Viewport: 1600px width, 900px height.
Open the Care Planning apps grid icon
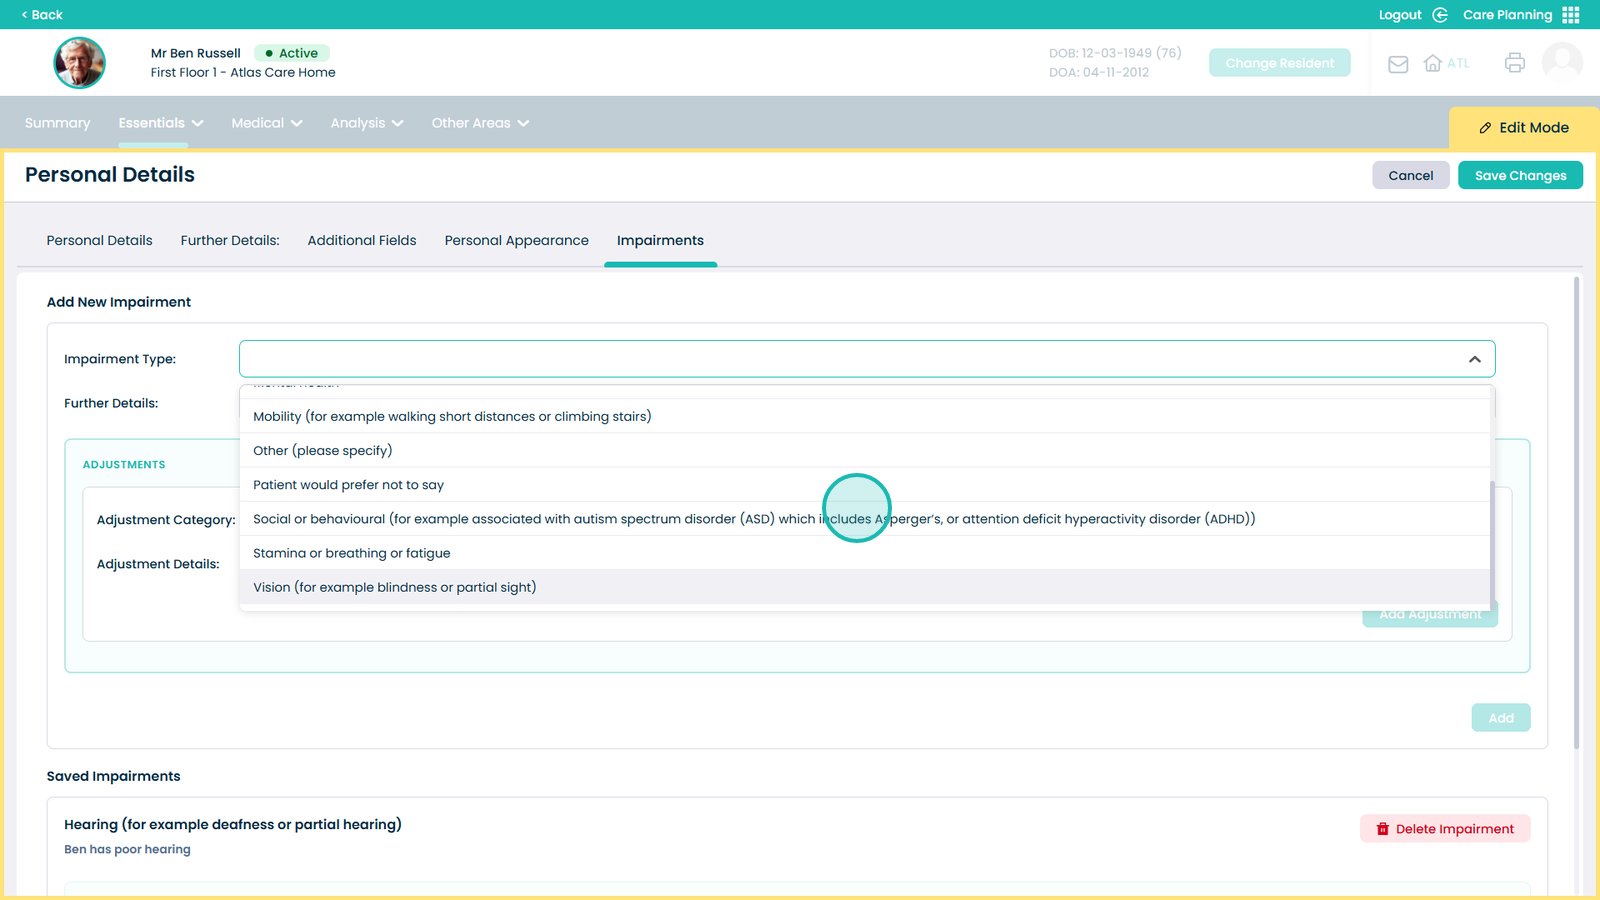pyautogui.click(x=1571, y=15)
